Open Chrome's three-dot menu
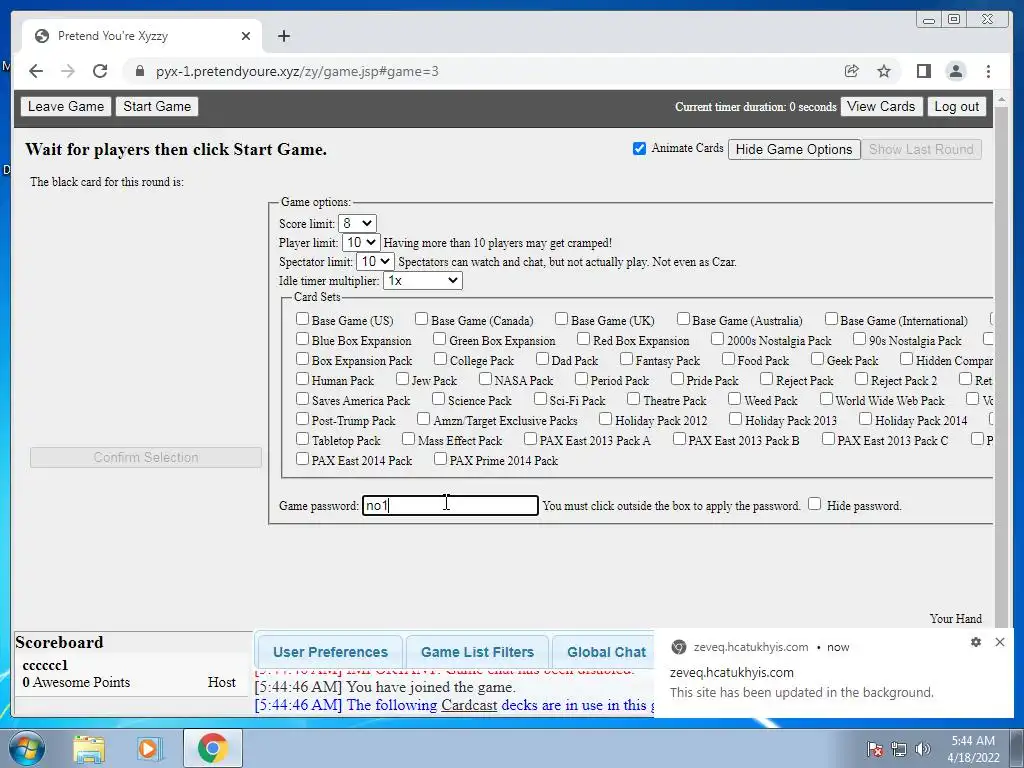This screenshot has height=768, width=1024. (x=988, y=71)
